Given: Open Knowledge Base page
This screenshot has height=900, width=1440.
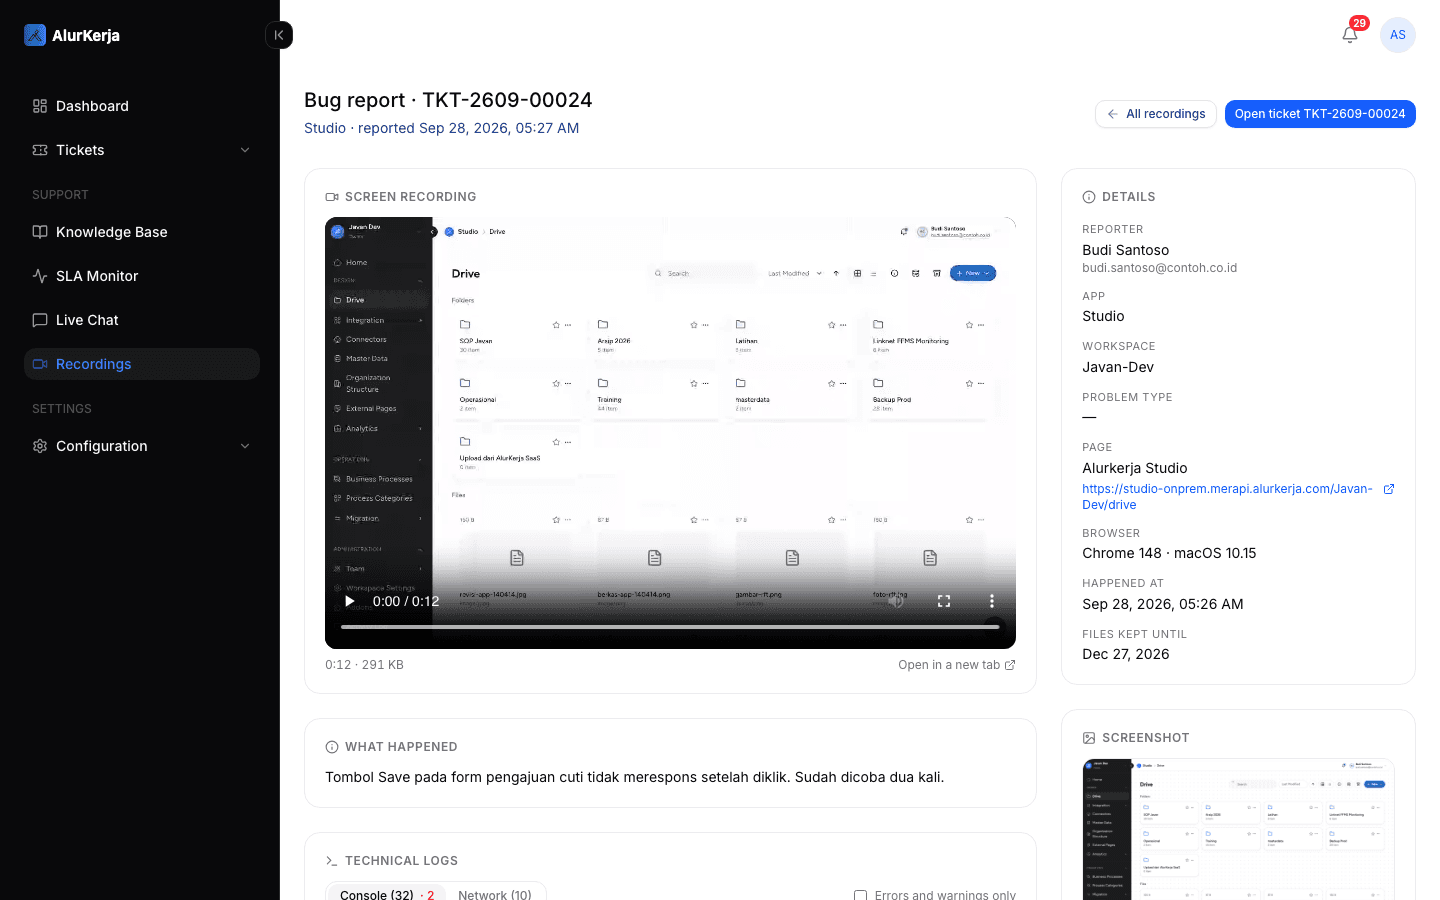Looking at the screenshot, I should coord(142,232).
